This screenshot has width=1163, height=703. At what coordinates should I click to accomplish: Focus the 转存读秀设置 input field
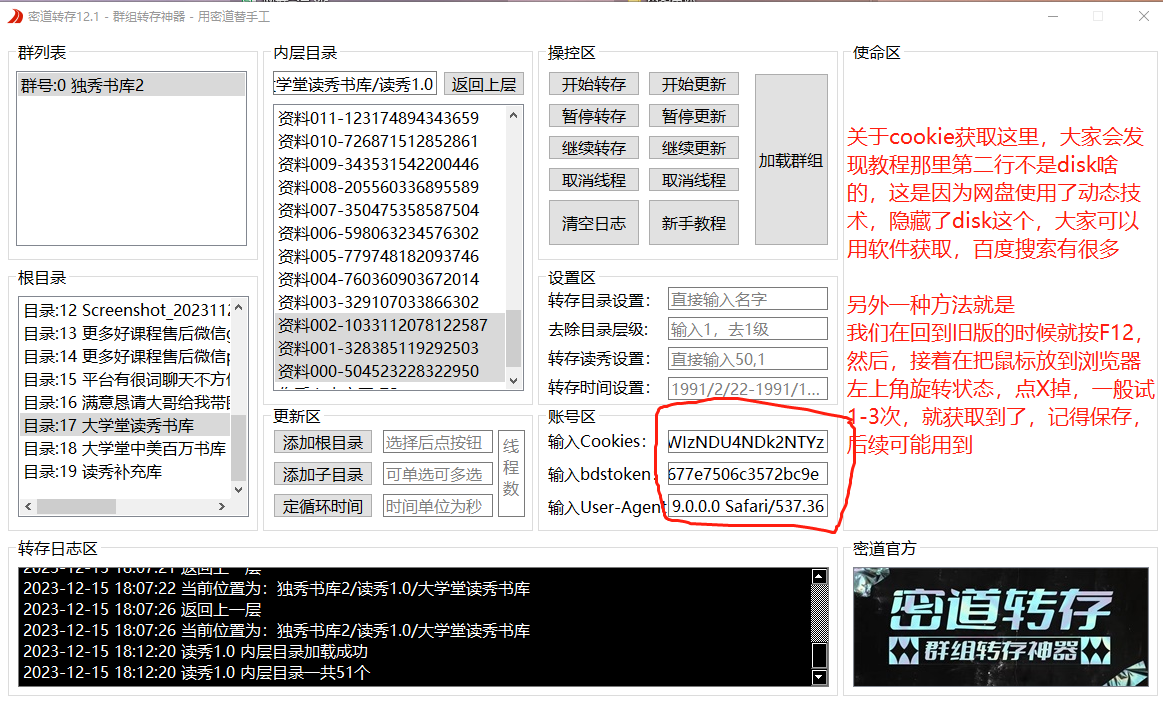748,359
